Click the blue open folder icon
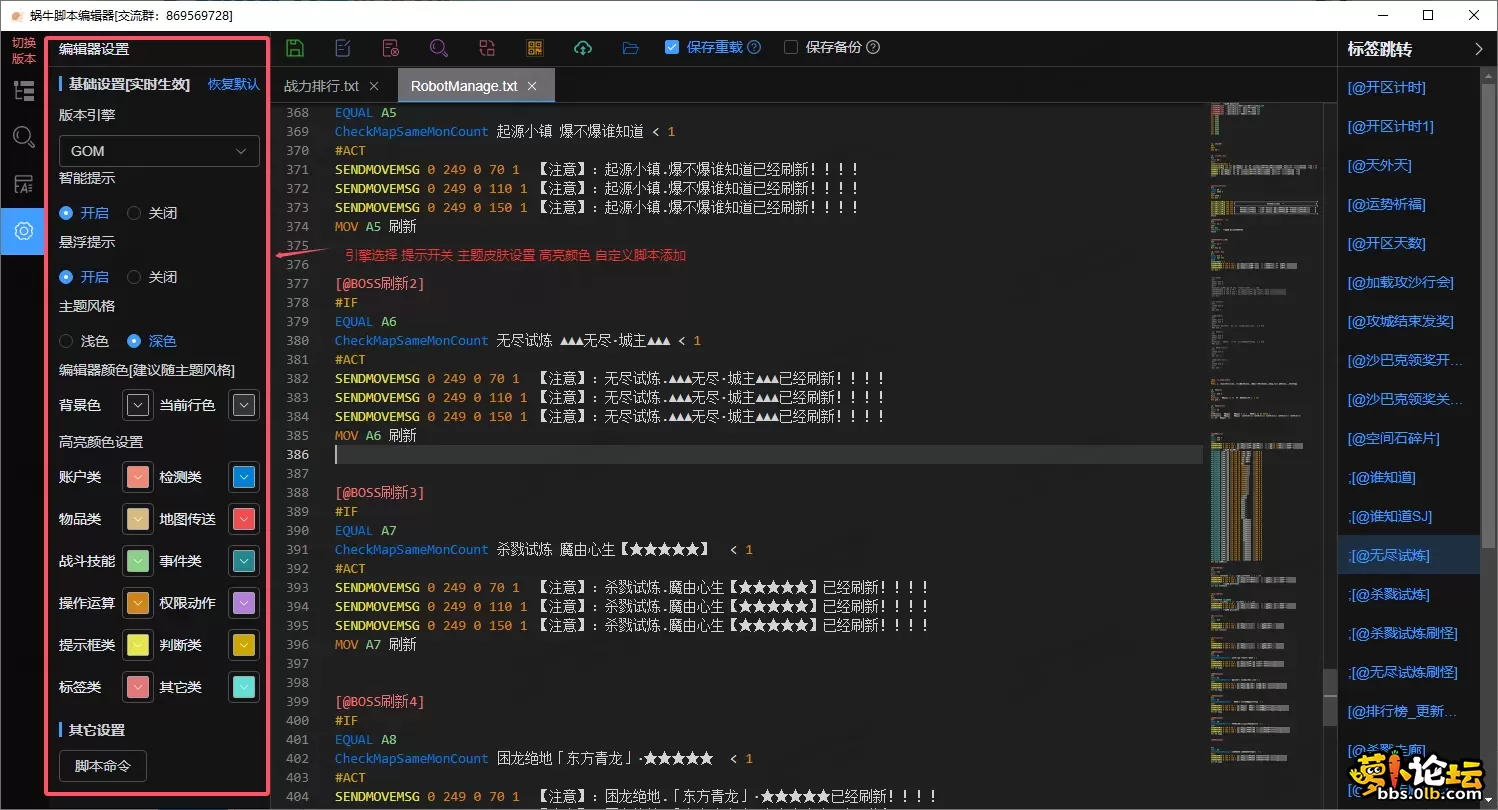1498x810 pixels. pos(630,48)
